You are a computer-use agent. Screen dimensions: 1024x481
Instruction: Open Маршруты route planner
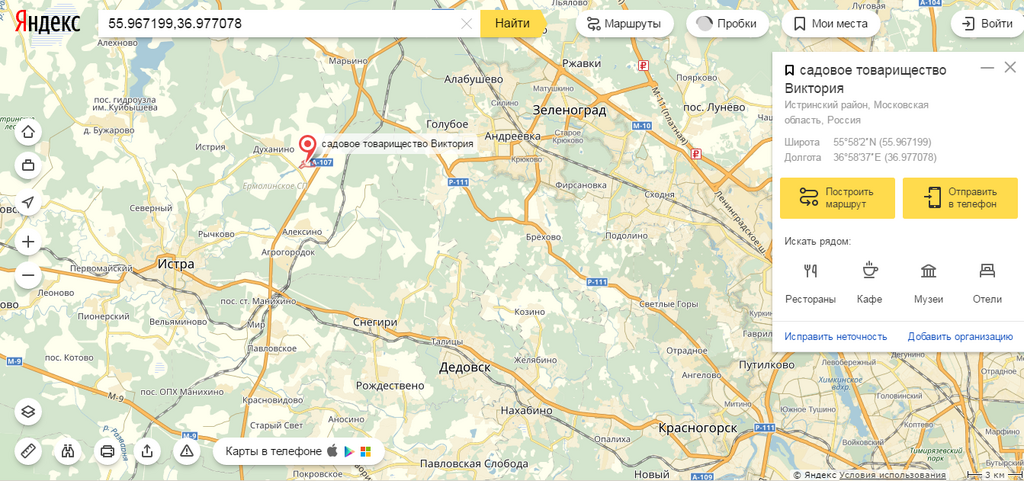point(624,24)
